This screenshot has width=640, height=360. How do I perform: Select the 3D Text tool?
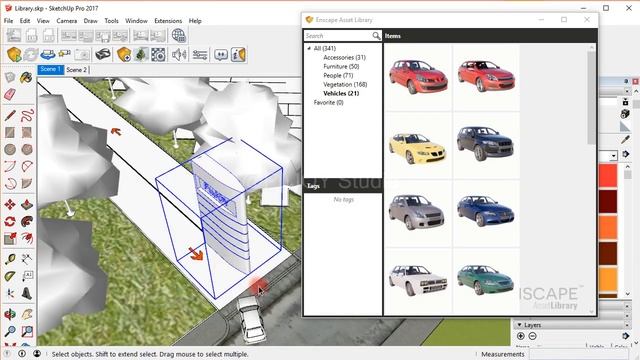(27, 293)
